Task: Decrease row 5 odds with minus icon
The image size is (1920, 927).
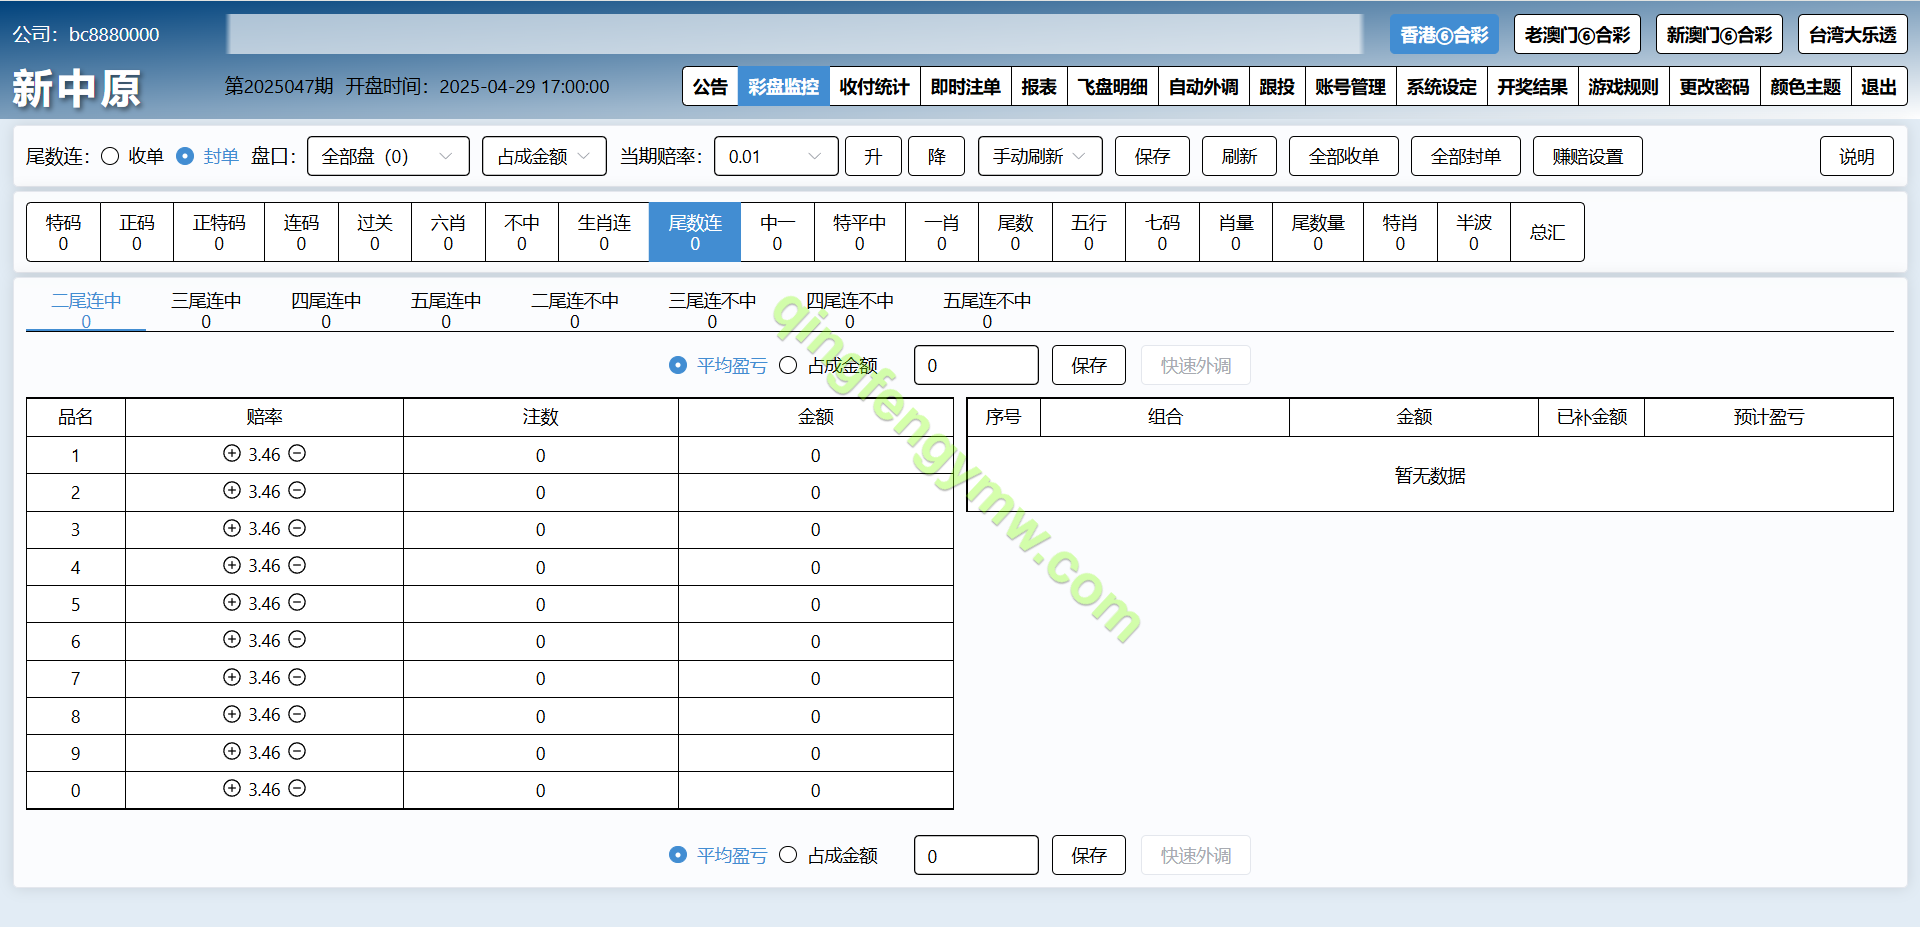Action: pyautogui.click(x=297, y=602)
